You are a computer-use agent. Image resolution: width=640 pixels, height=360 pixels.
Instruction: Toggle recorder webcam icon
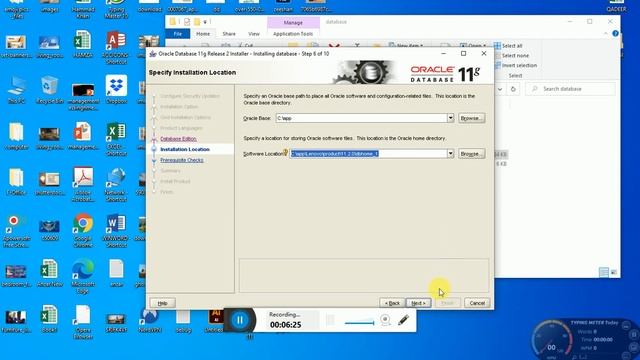(385, 320)
